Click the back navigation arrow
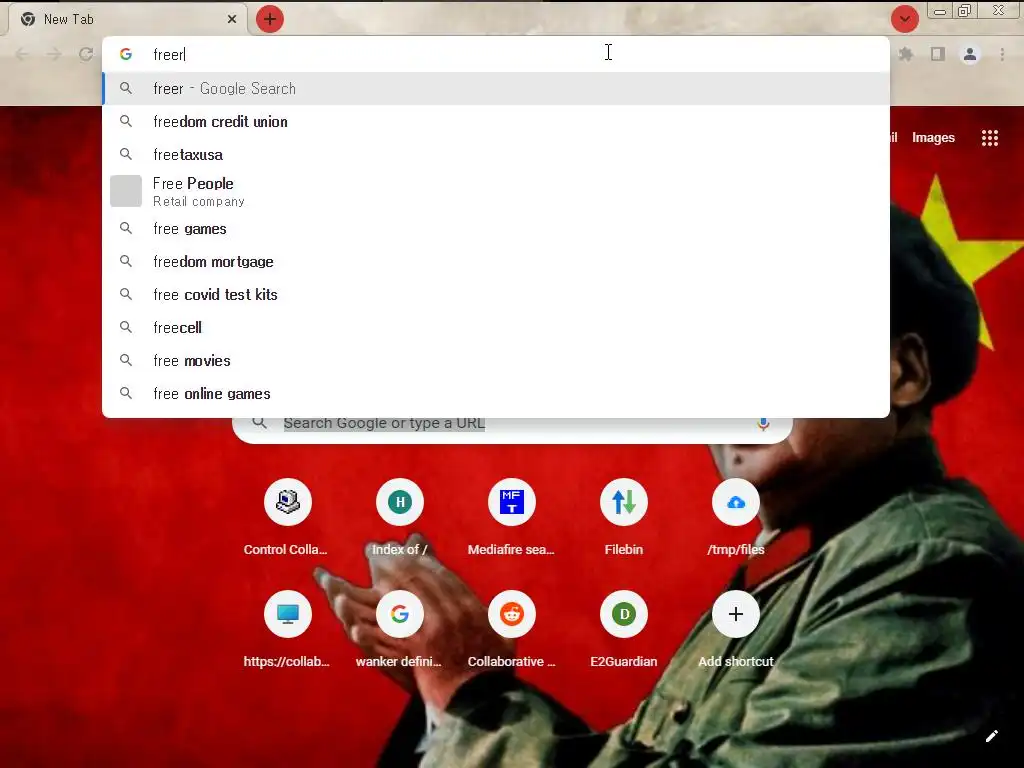This screenshot has width=1024, height=768. coord(22,54)
